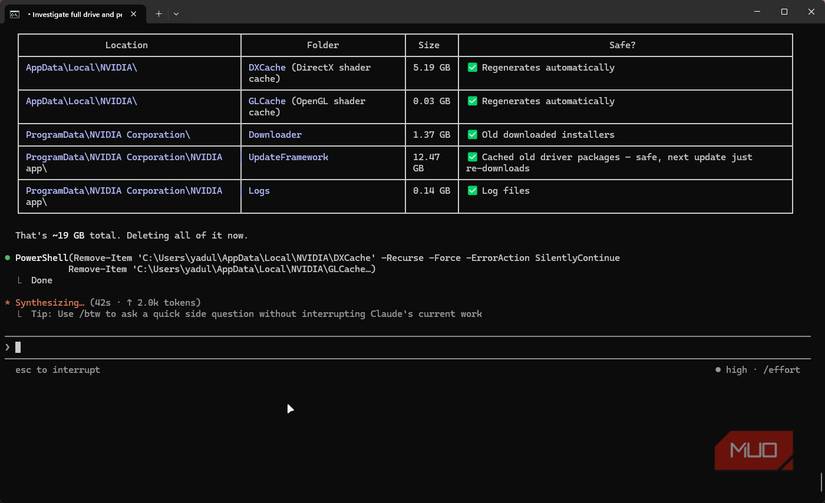Click the '0.14 GB' size cell
825x503 pixels.
pyautogui.click(x=431, y=190)
